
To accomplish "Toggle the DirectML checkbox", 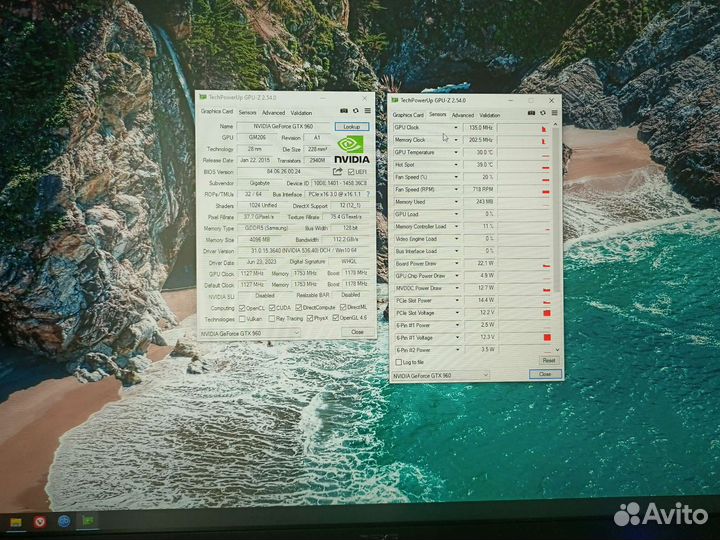I will point(343,307).
